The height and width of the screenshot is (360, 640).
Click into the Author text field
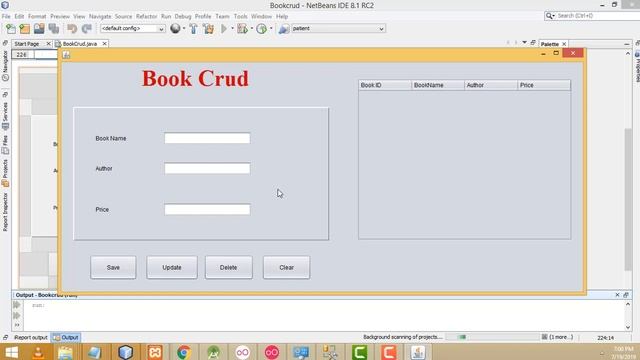(x=207, y=168)
